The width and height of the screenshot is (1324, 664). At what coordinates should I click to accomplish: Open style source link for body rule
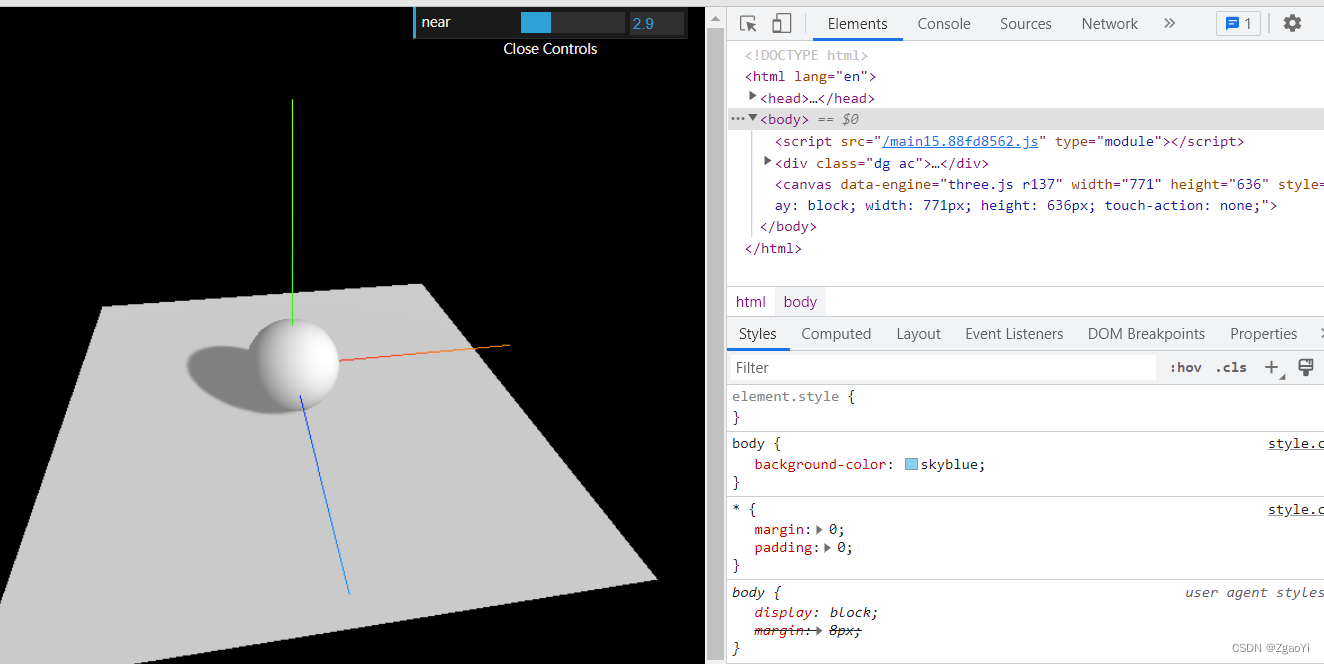click(x=1295, y=443)
